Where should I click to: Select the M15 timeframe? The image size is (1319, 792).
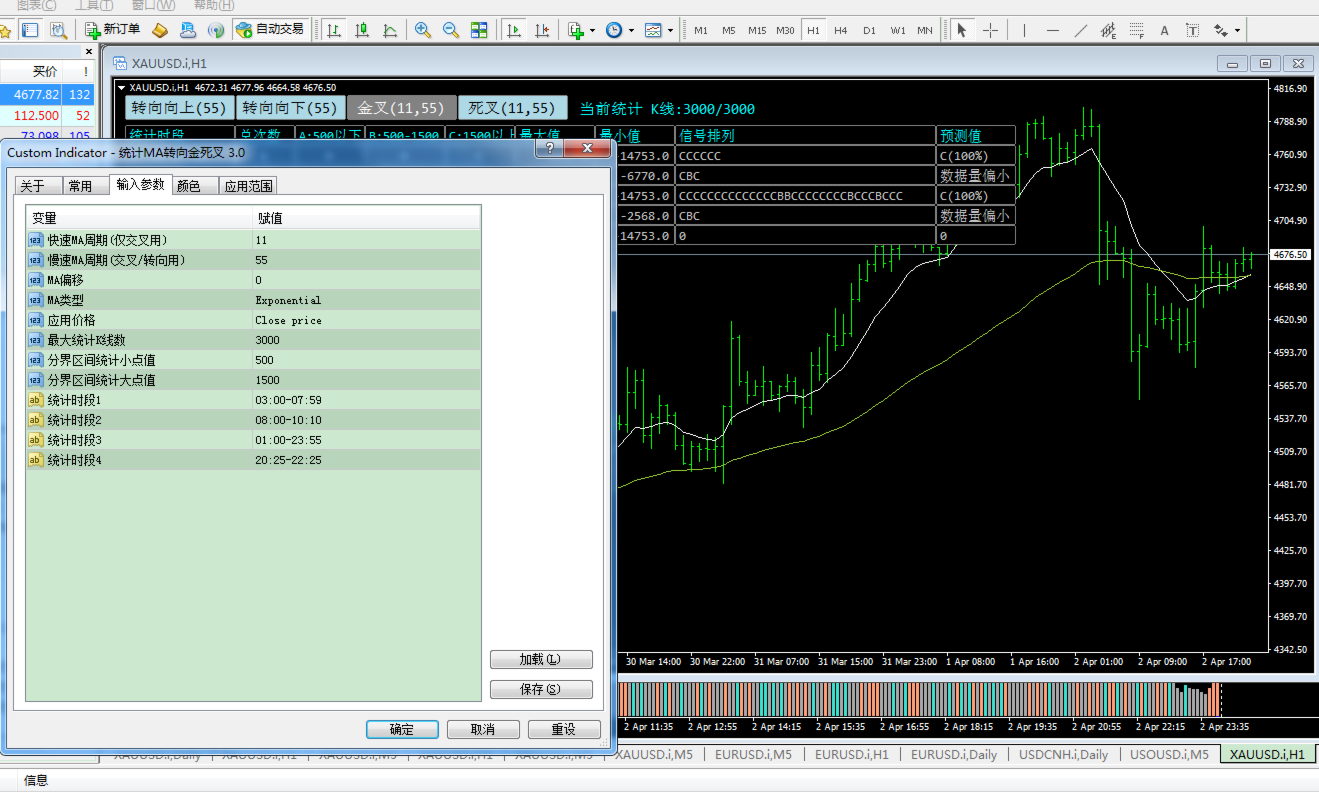(x=757, y=30)
